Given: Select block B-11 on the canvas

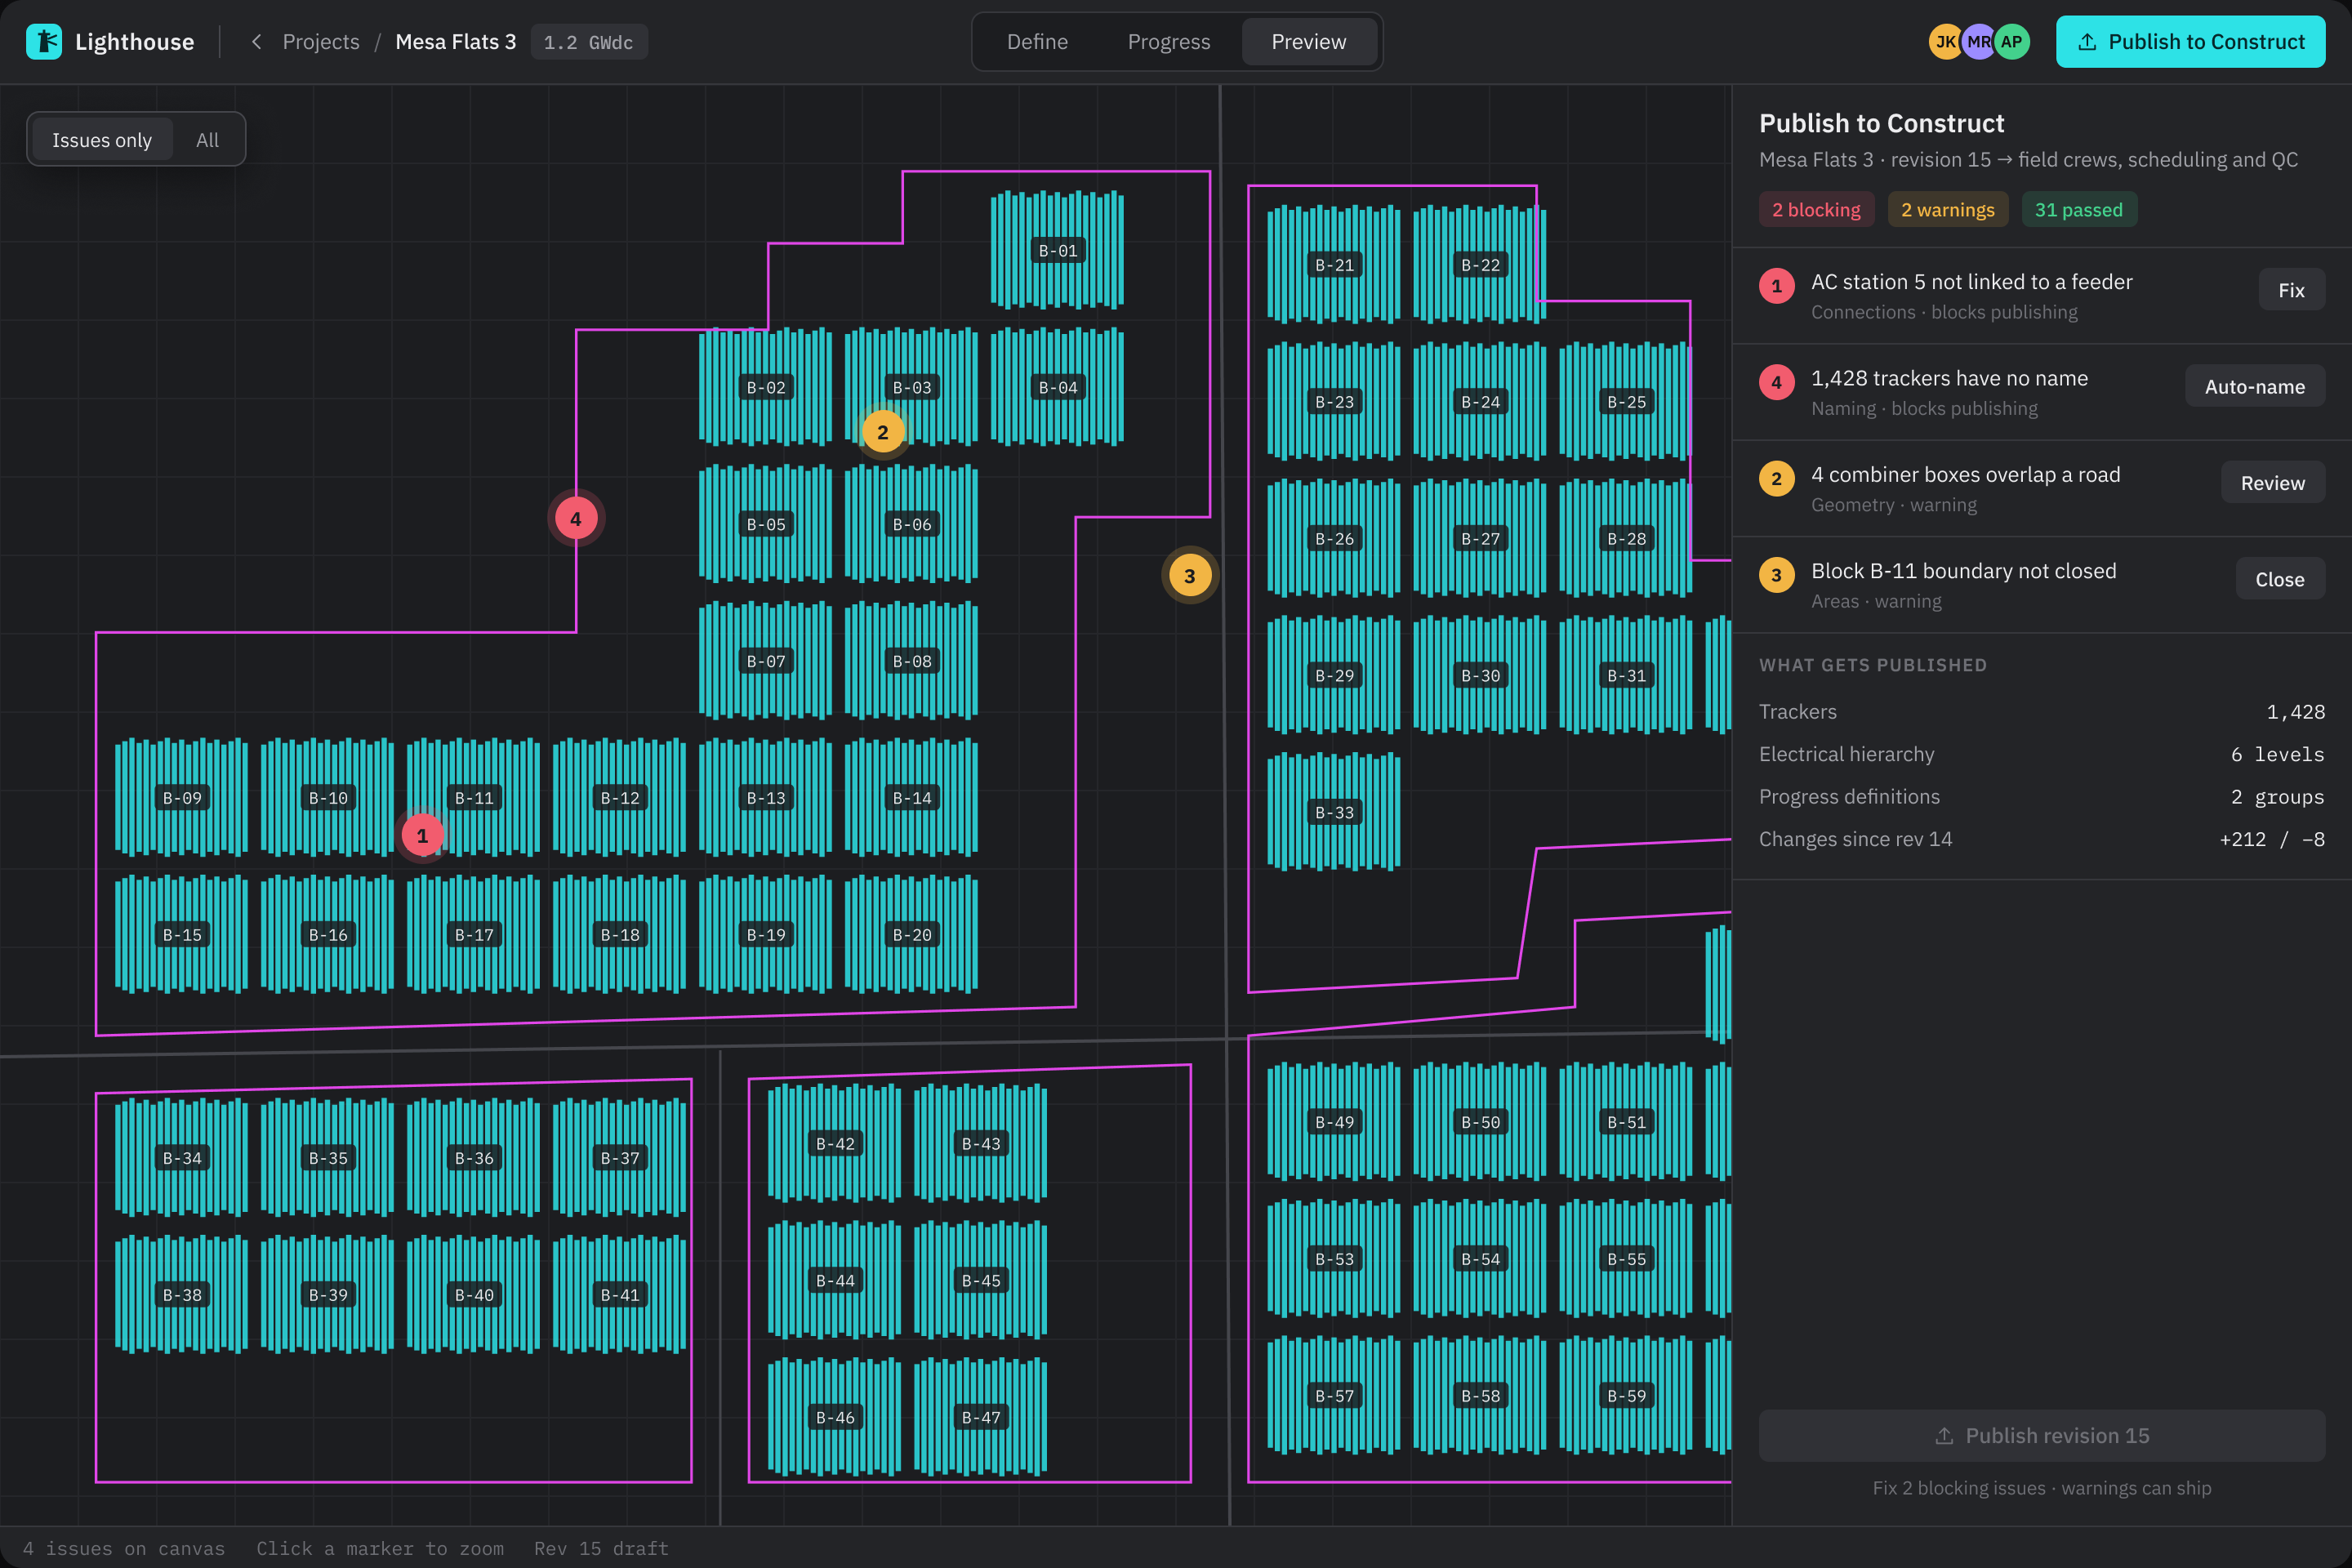Looking at the screenshot, I should [473, 797].
